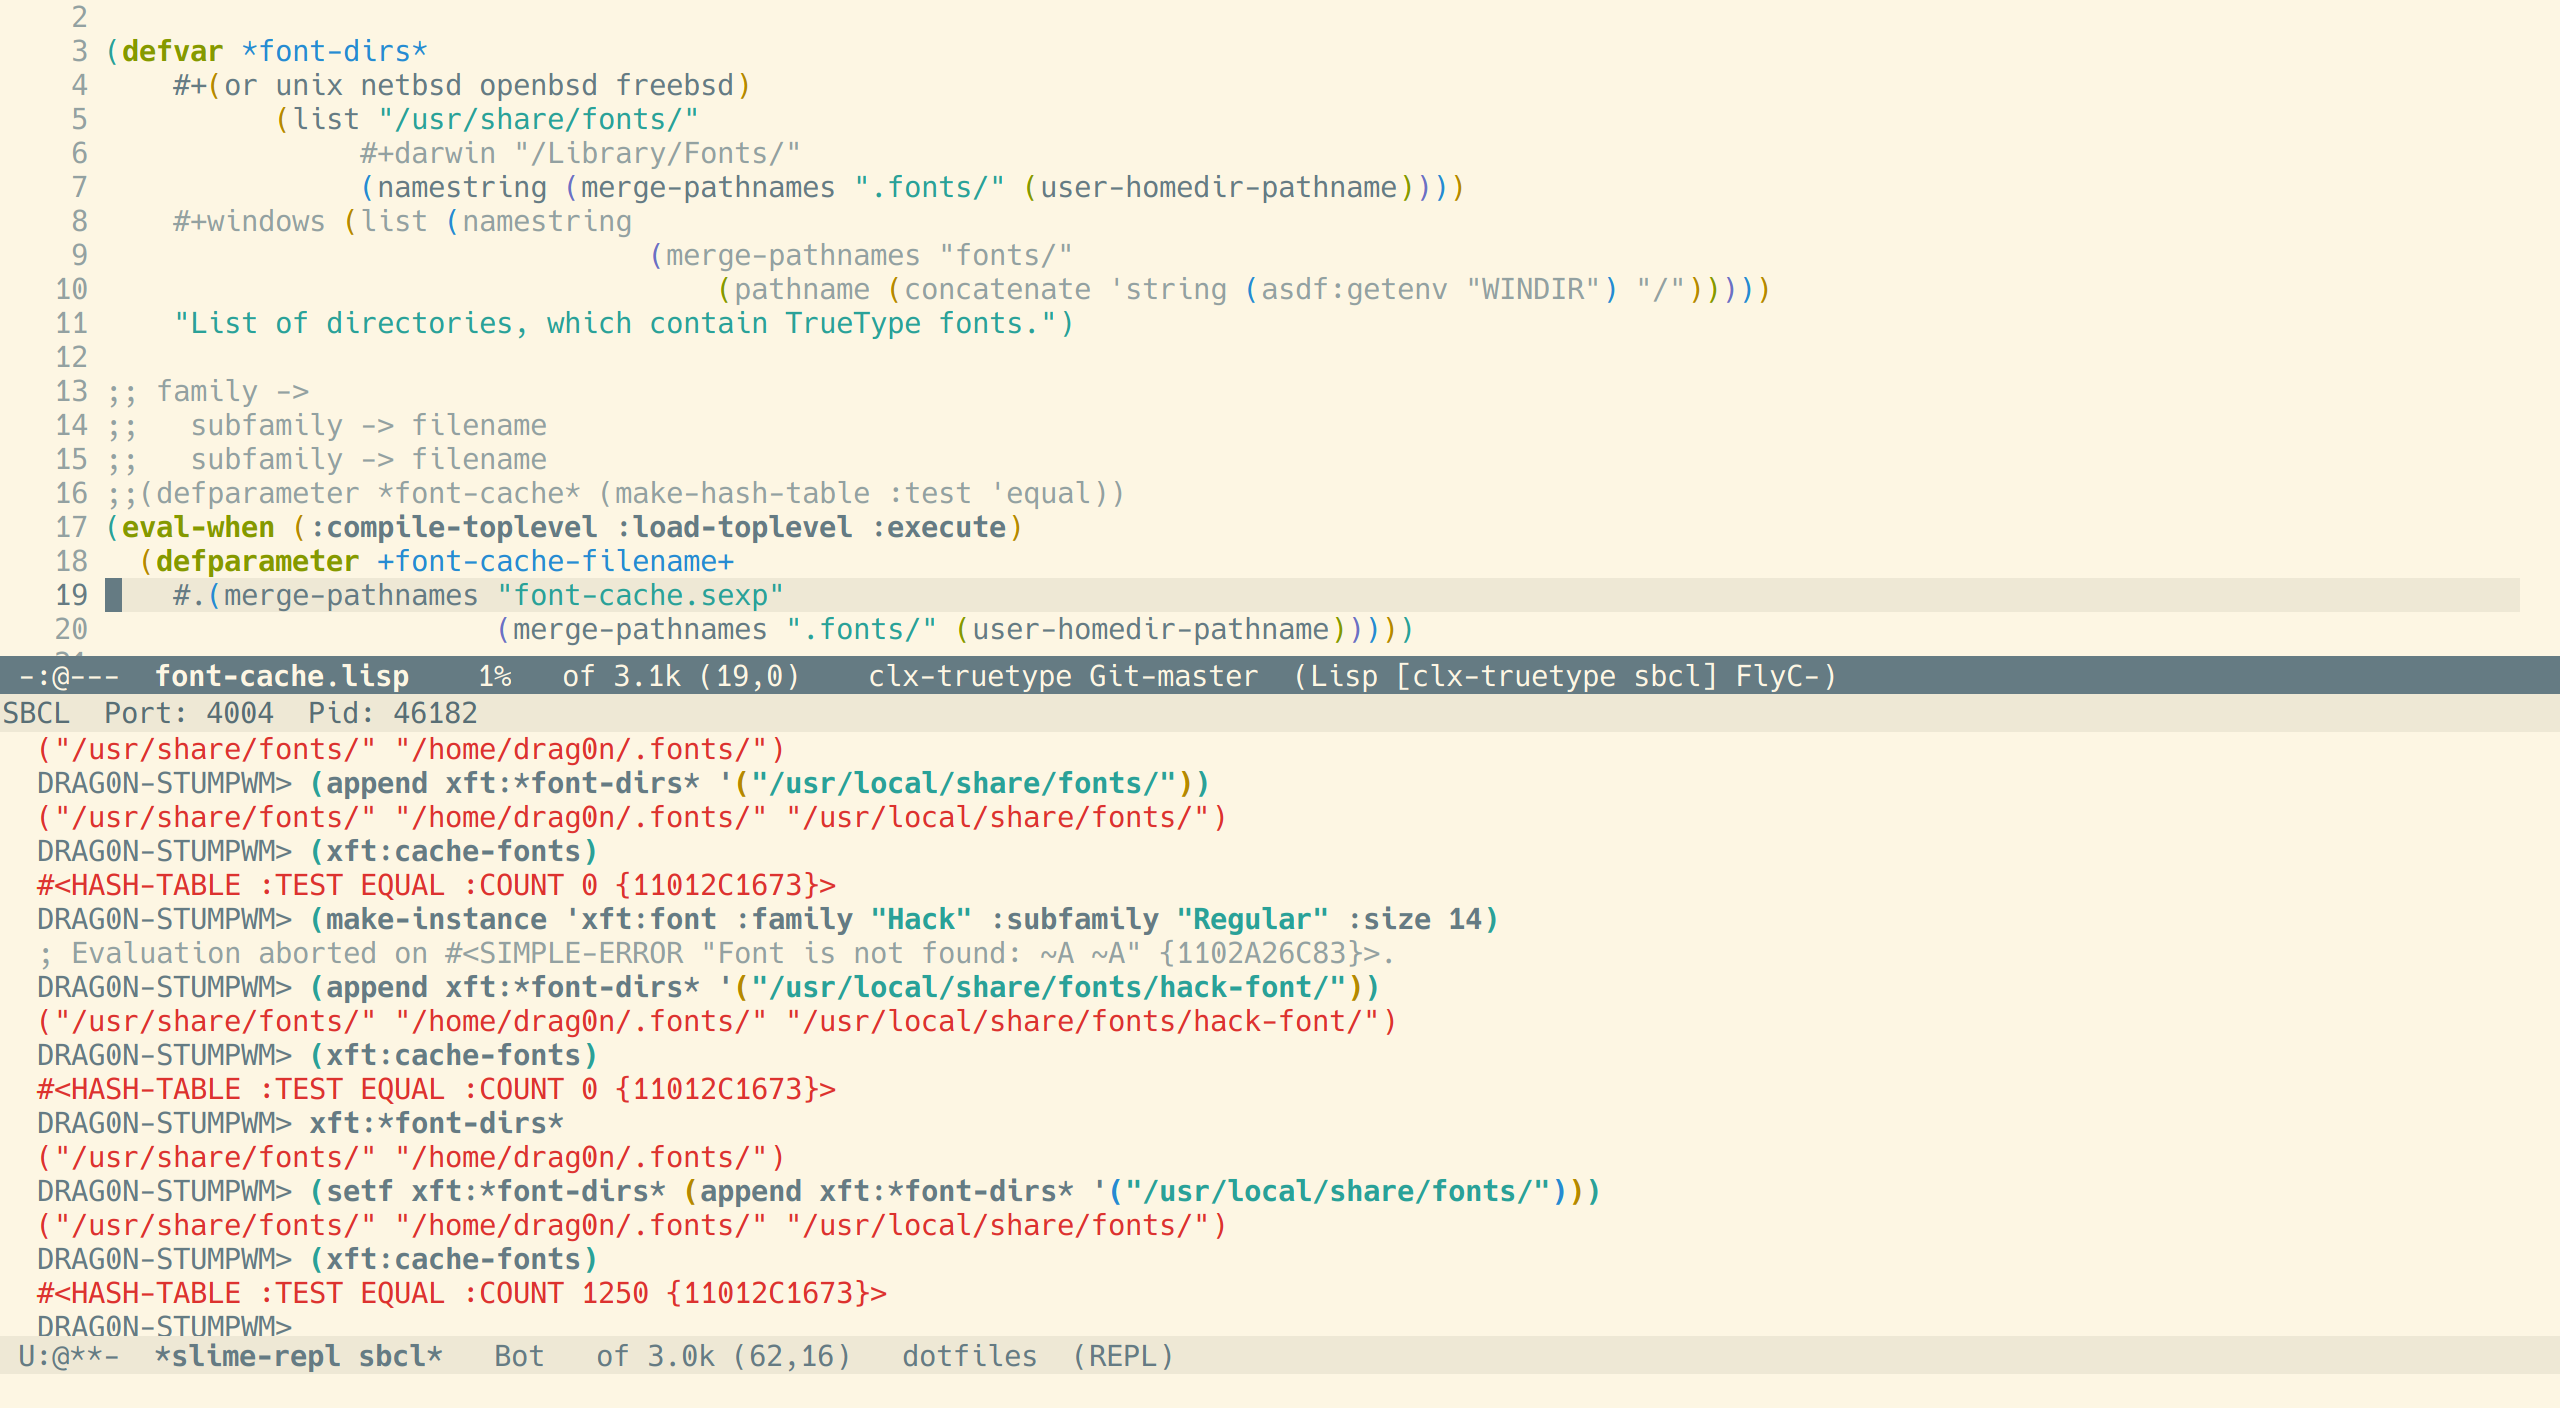Click the dotfiles project name in REPL mode line
The height and width of the screenshot is (1408, 2560).
(x=969, y=1356)
